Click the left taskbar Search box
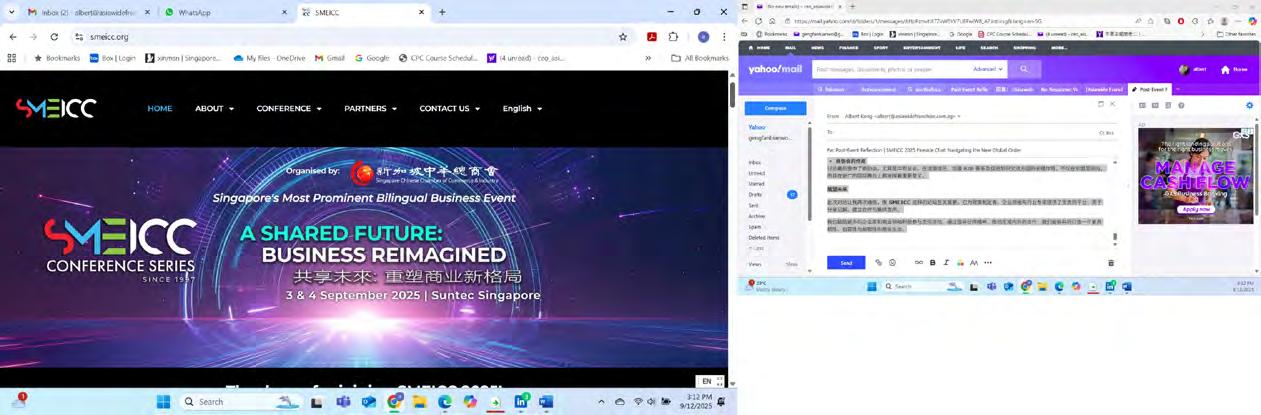The width and height of the screenshot is (1261, 415). click(242, 402)
